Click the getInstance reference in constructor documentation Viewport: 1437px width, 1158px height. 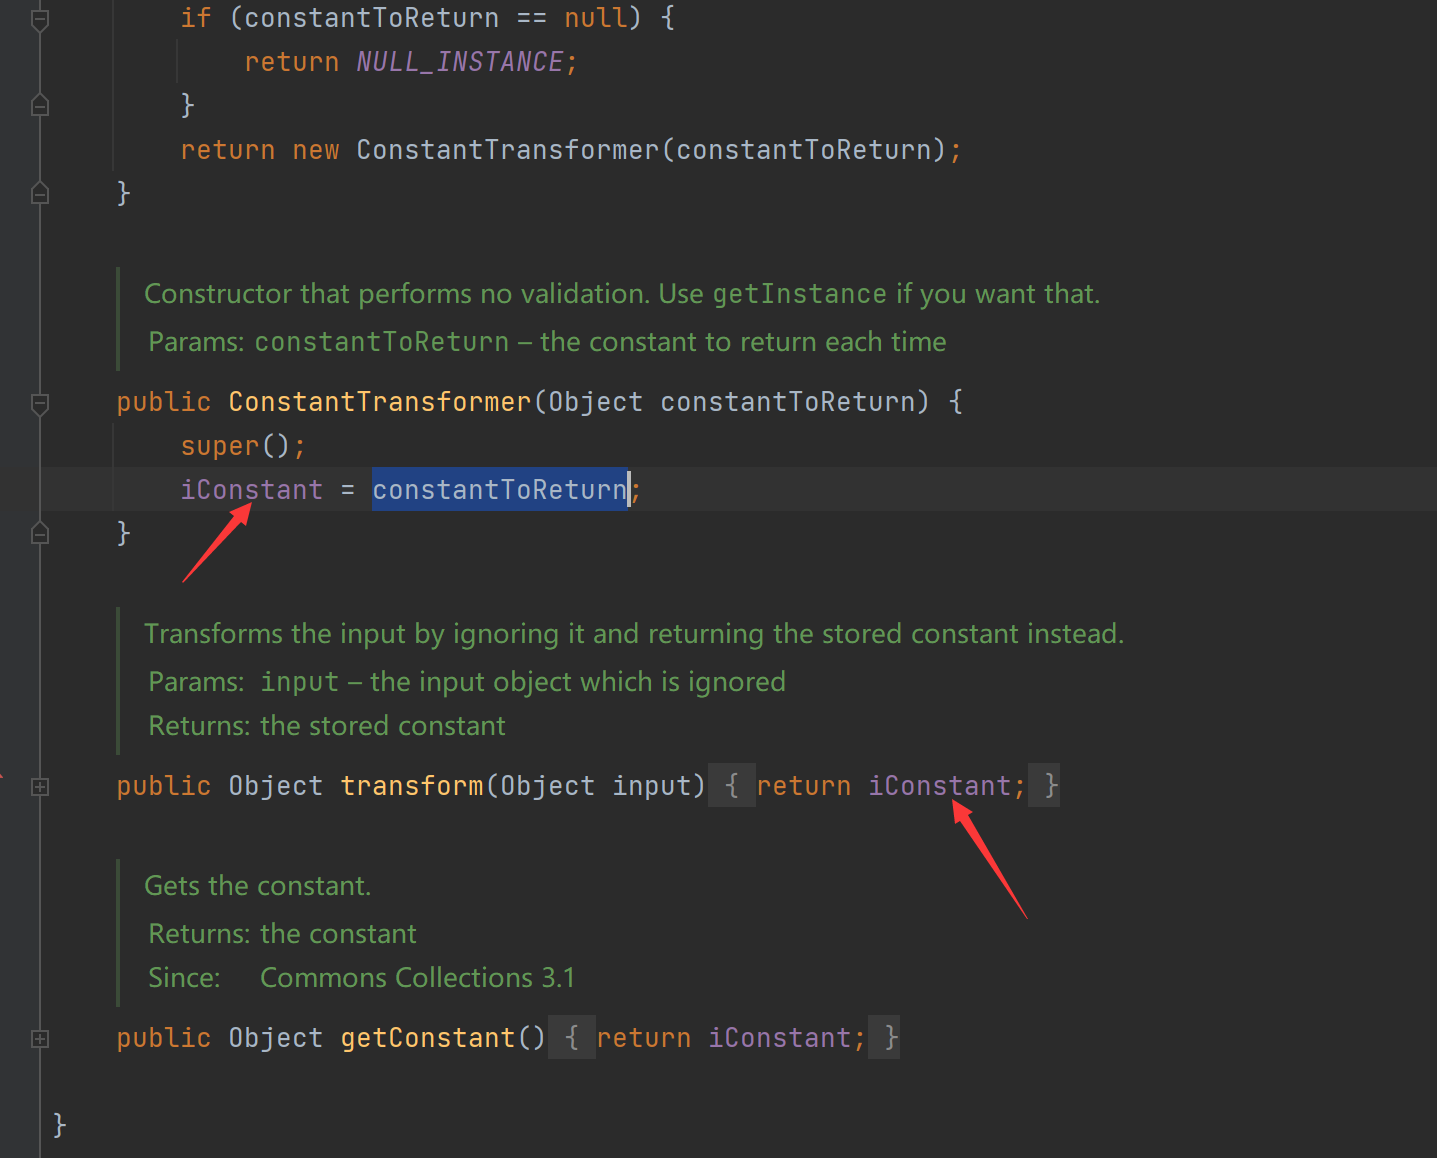(x=799, y=294)
